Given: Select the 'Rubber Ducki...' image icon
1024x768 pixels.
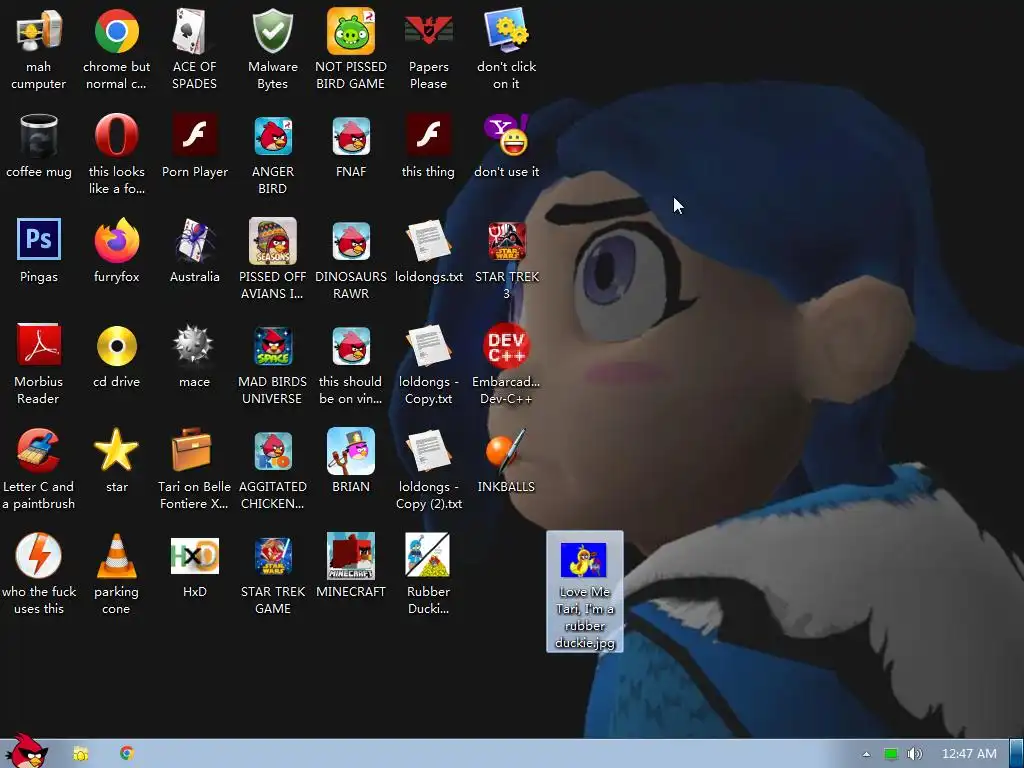Looking at the screenshot, I should (428, 556).
